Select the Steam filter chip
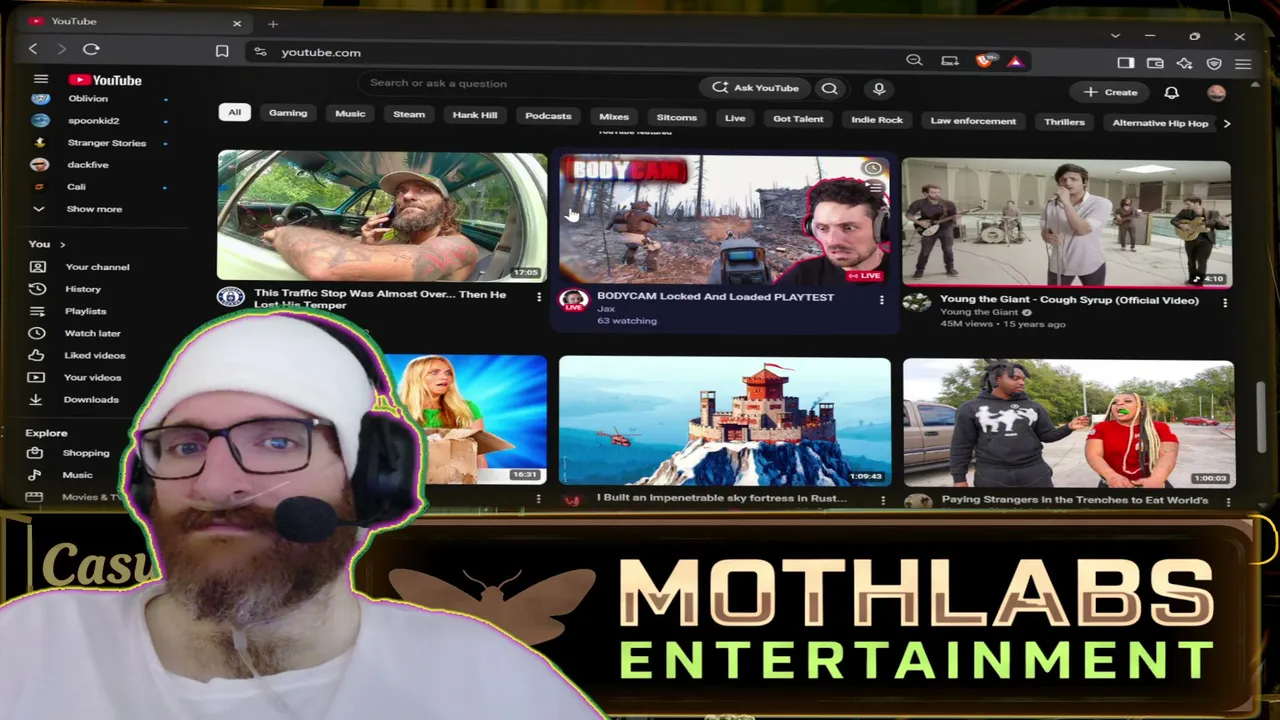This screenshot has height=720, width=1280. [409, 114]
